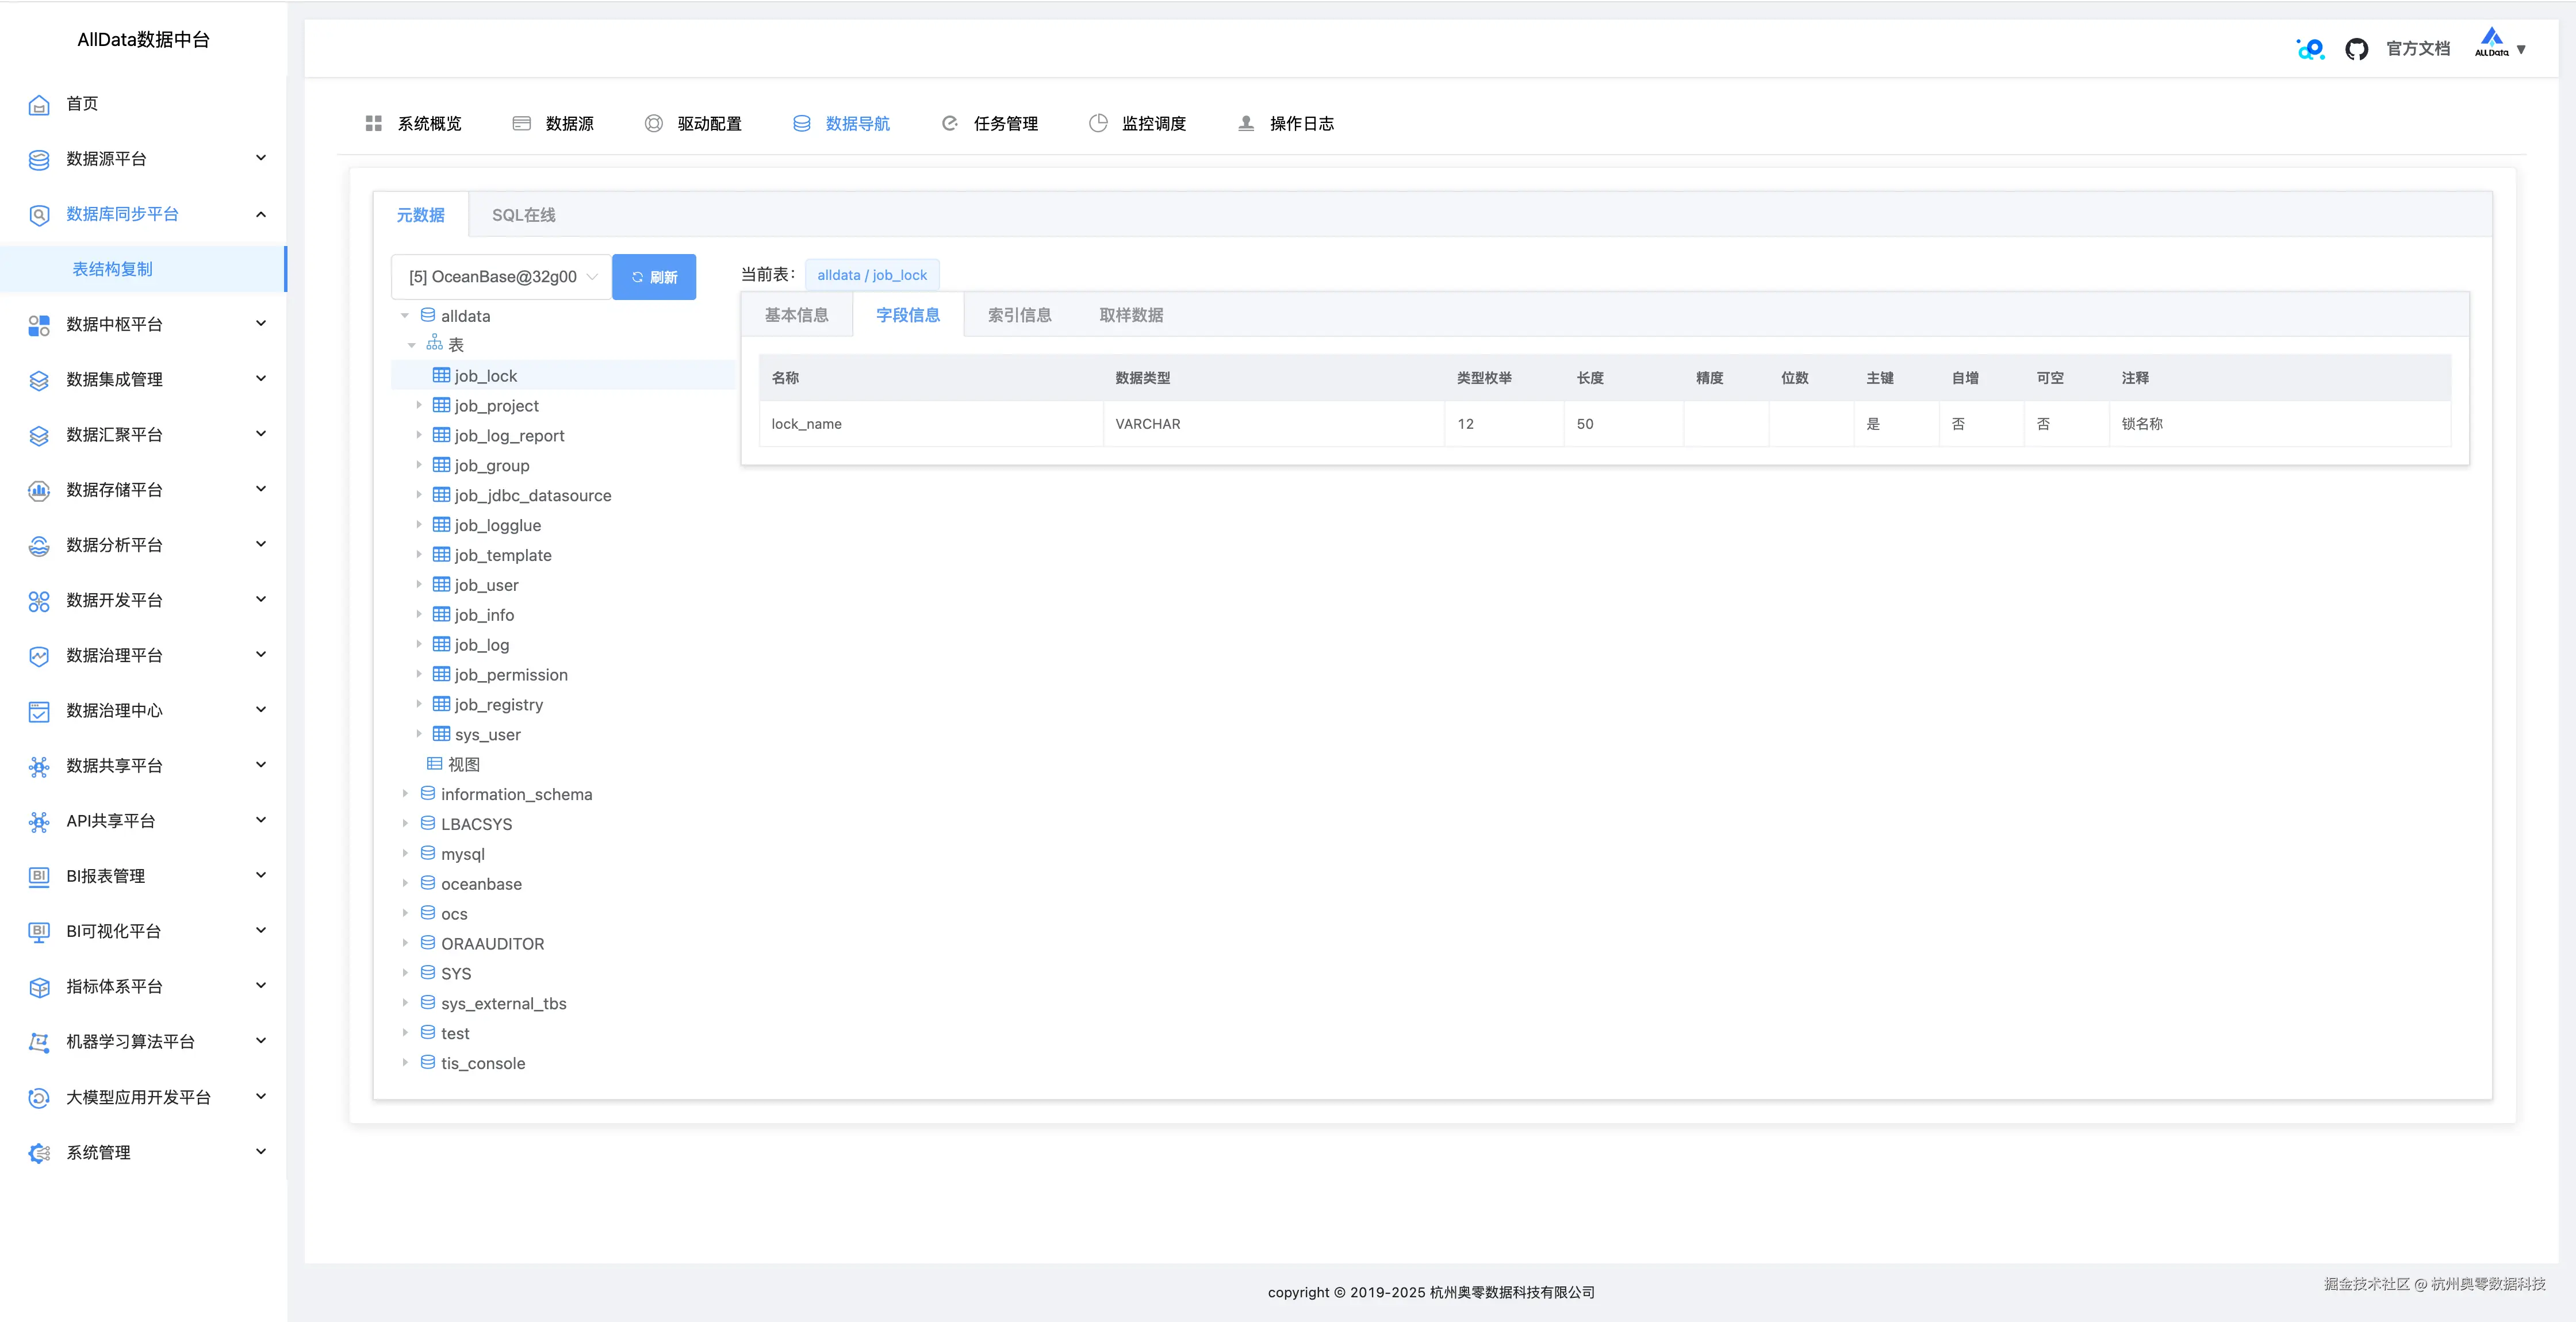Screen dimensions: 2576x1322
Task: Click the 刷新 refresh button
Action: coord(654,277)
